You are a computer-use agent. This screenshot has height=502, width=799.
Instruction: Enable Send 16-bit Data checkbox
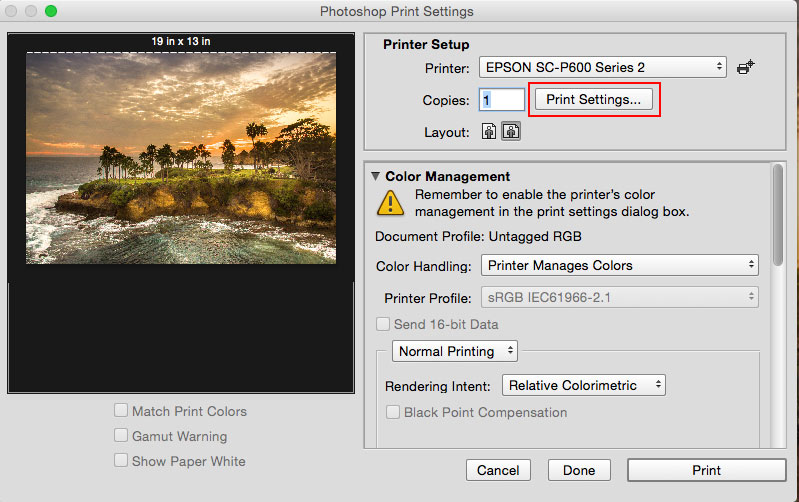383,324
